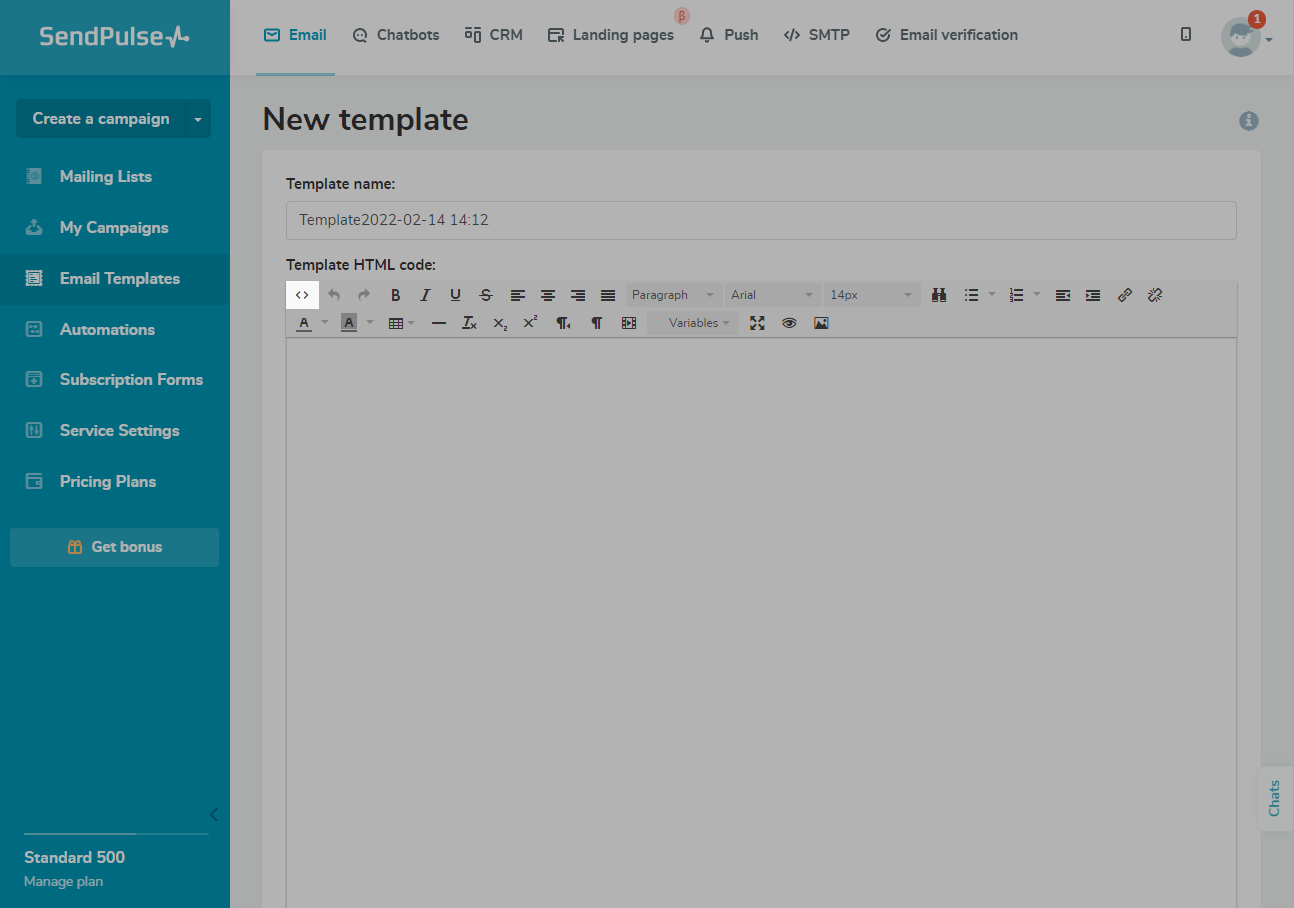Click the Create a campaign button
1294x908 pixels.
coord(101,118)
